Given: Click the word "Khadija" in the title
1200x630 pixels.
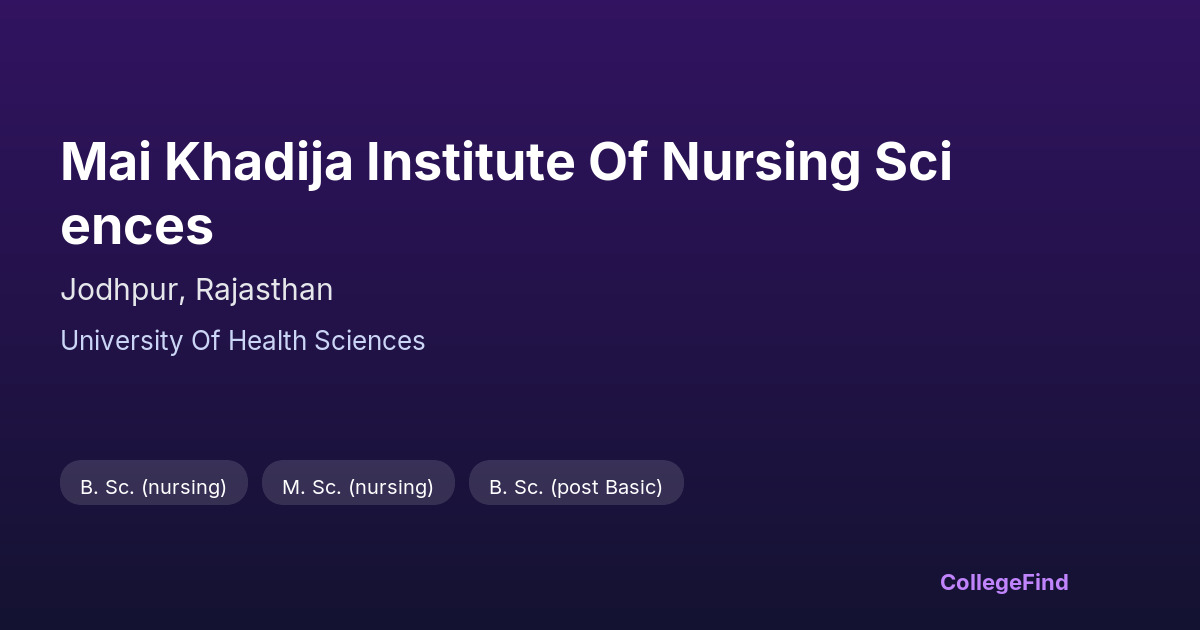Looking at the screenshot, I should click(x=258, y=162).
